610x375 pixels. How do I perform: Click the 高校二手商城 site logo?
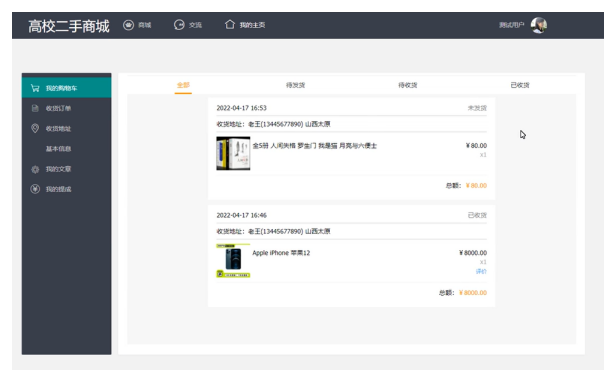click(x=68, y=26)
